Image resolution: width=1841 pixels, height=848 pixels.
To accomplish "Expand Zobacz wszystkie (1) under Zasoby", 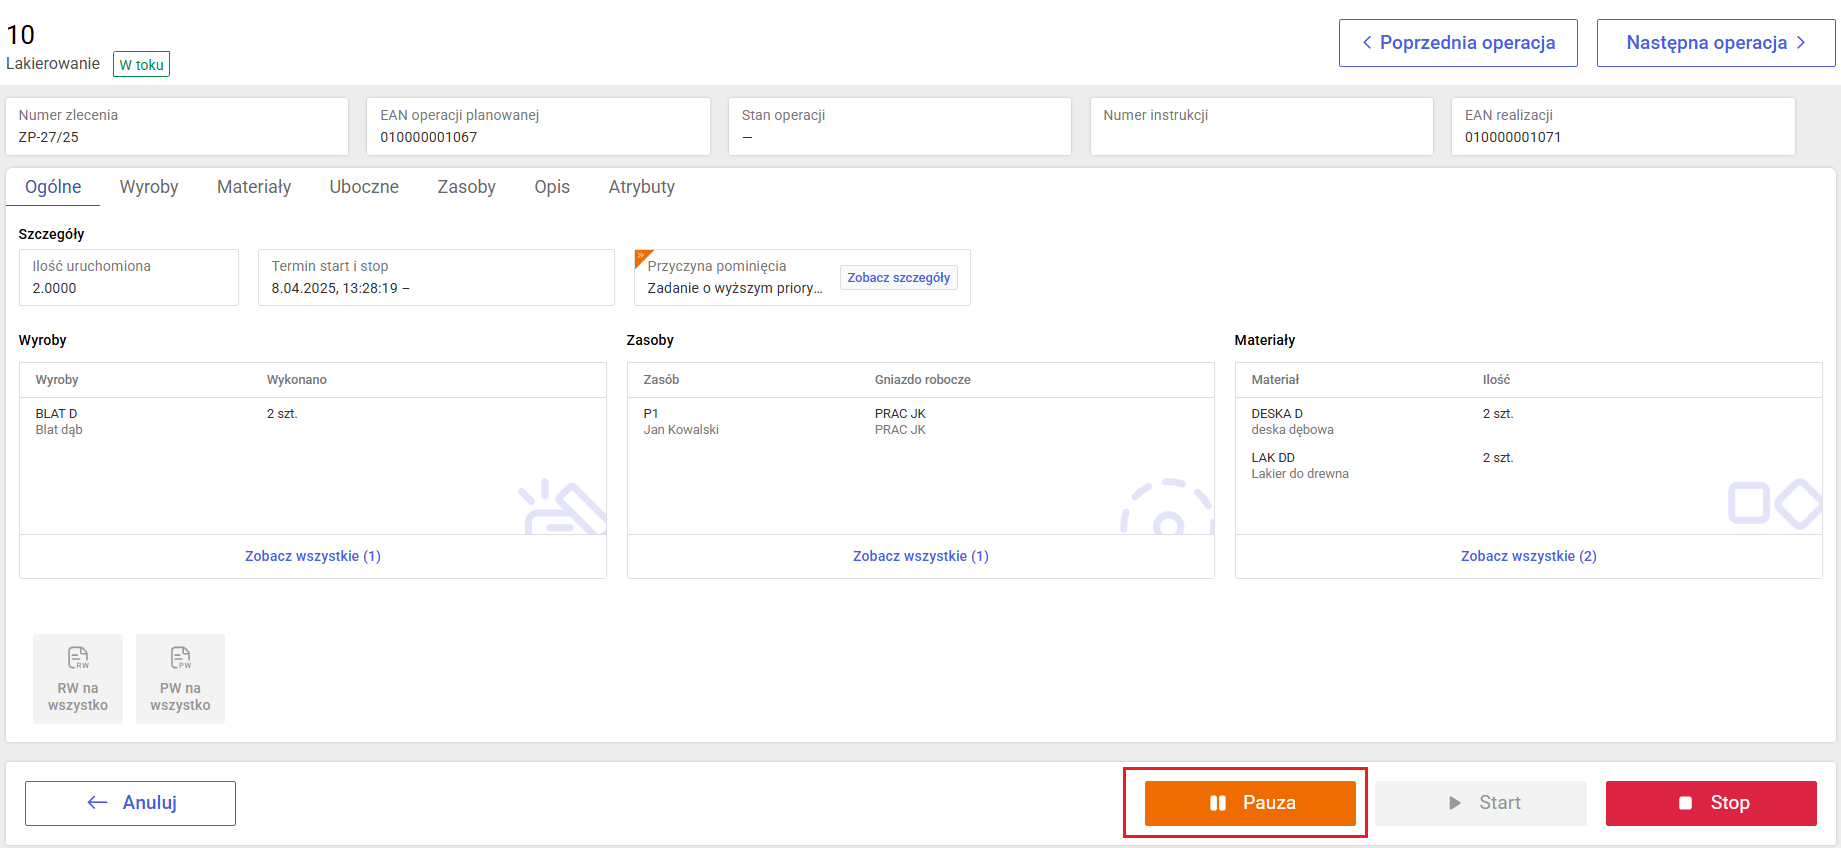I will pos(920,556).
